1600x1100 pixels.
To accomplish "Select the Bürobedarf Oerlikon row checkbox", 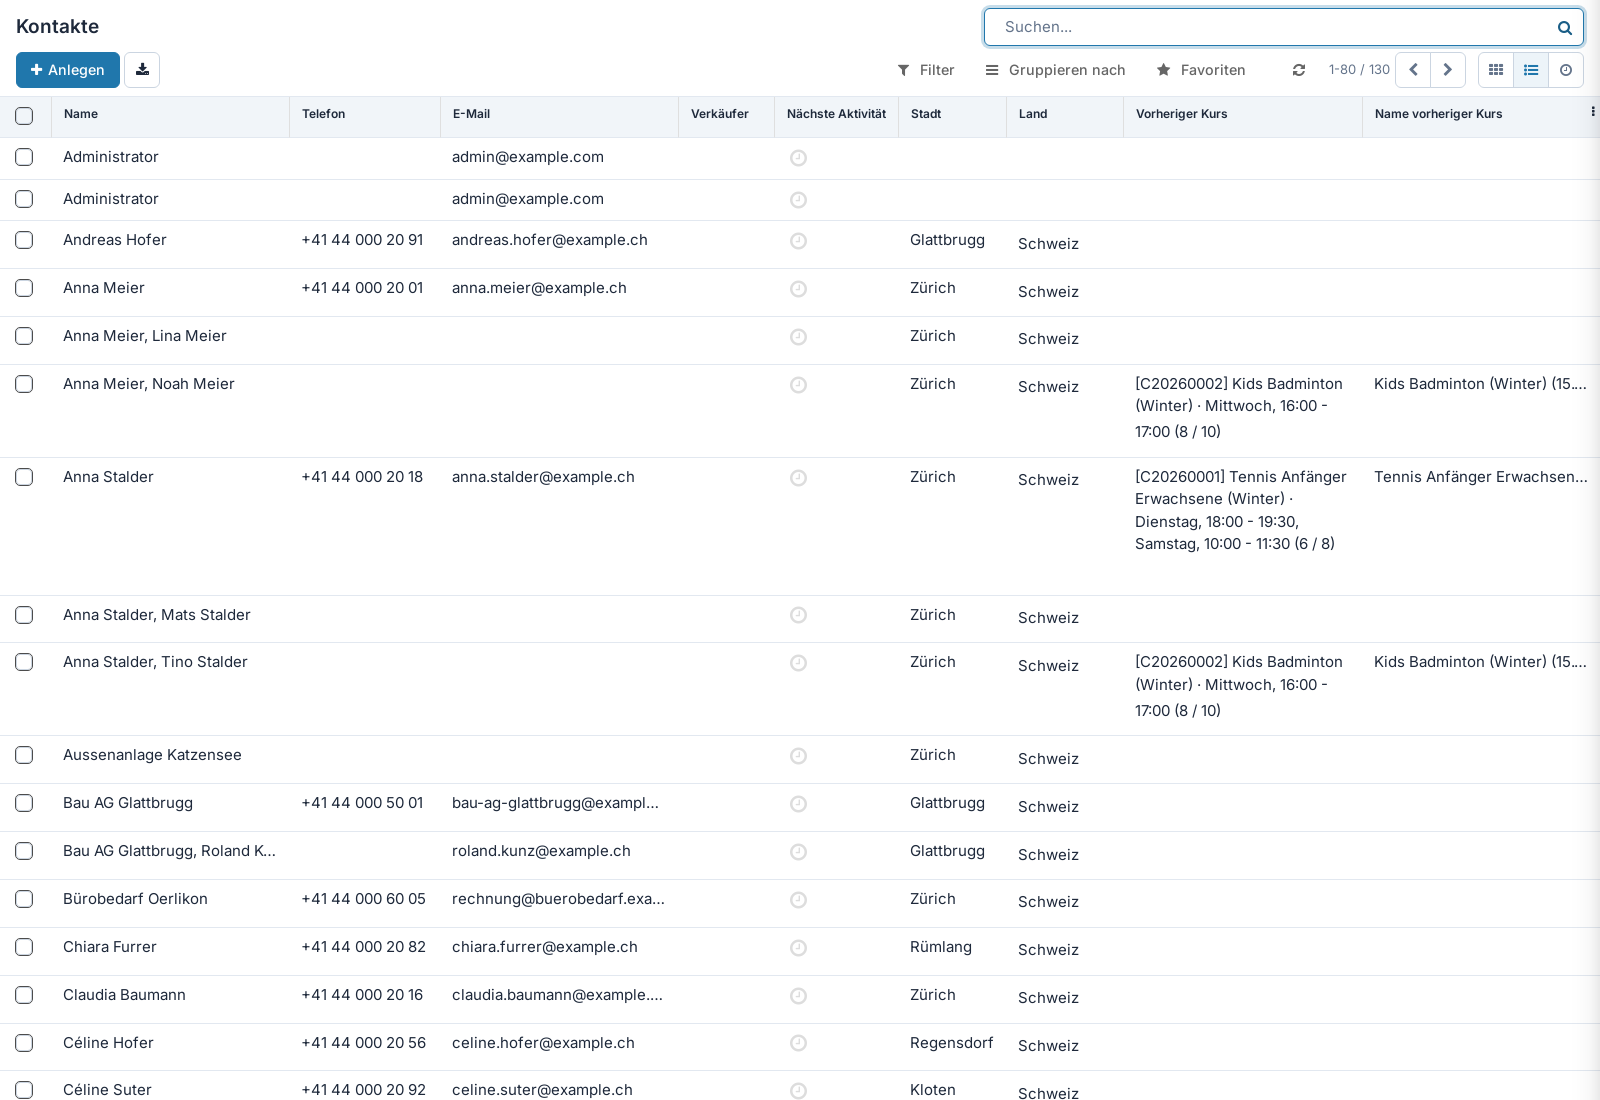I will 24,899.
